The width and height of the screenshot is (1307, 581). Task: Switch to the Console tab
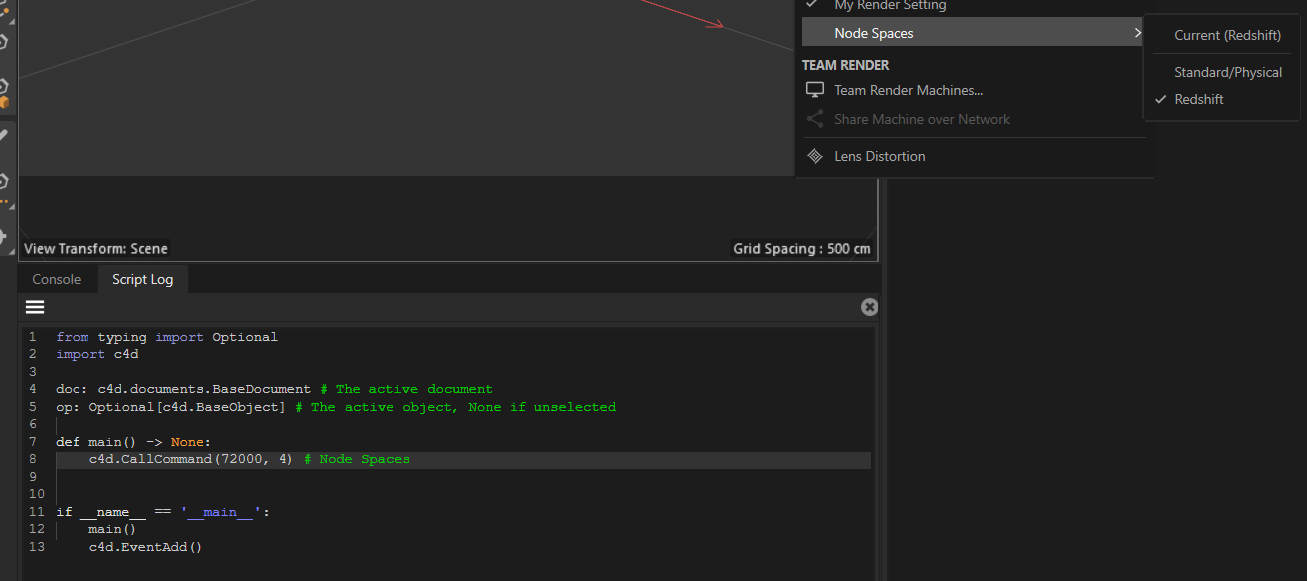(57, 279)
